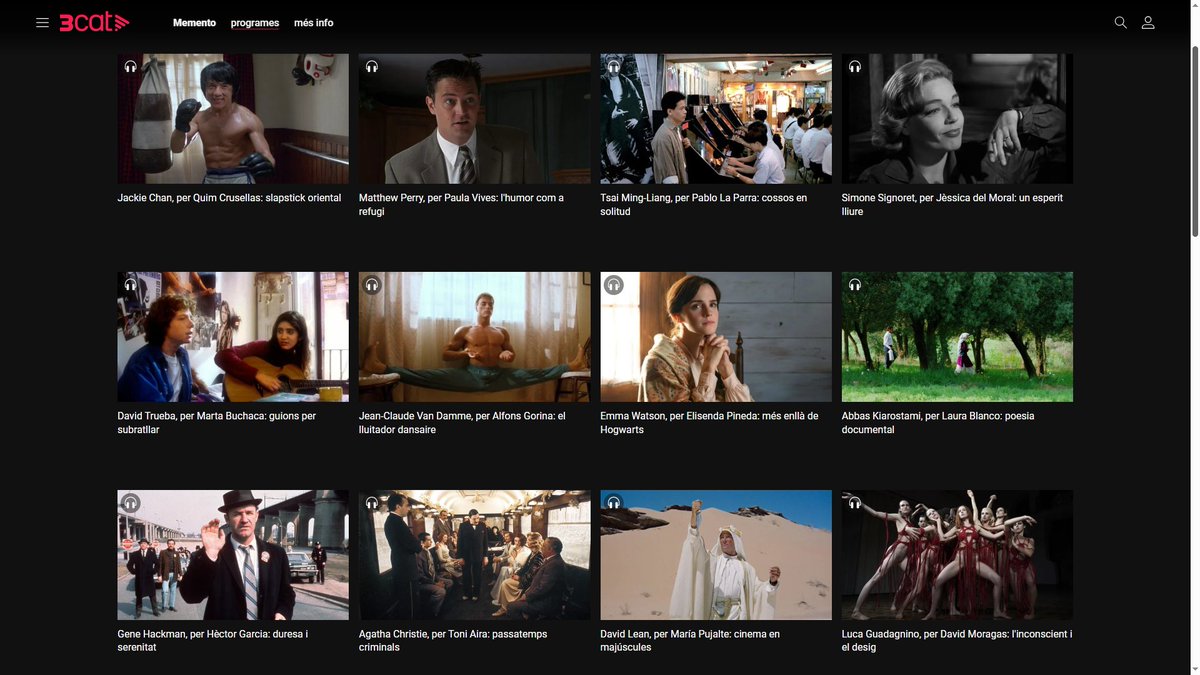Click headphones icon on Abbas Kiarostami card
Viewport: 1200px width, 675px height.
pyautogui.click(x=855, y=285)
